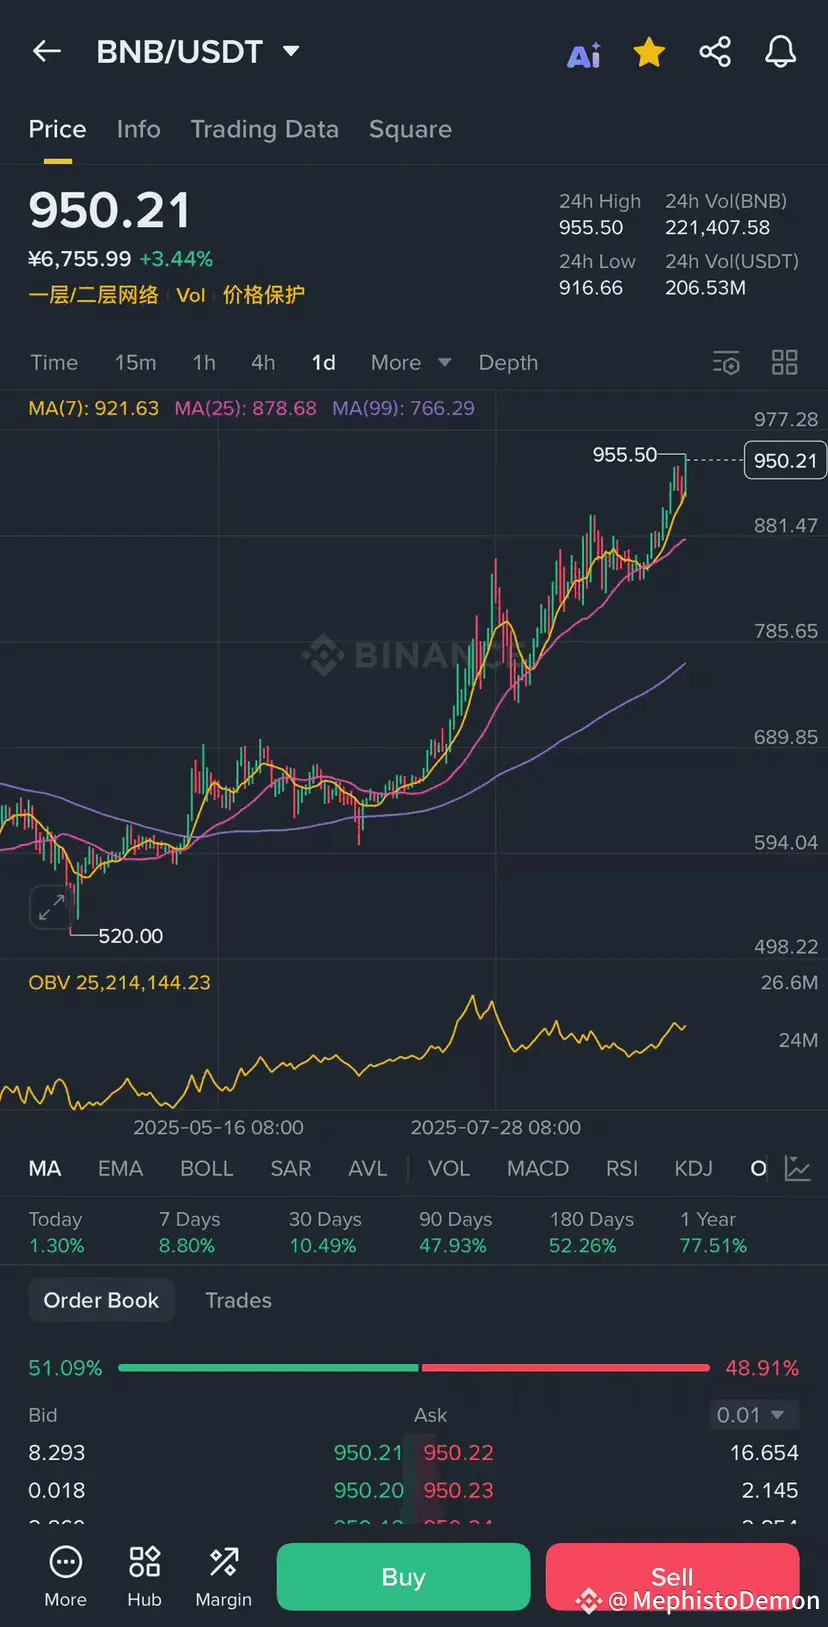The image size is (828, 1627).
Task: Open the indicator chart icon after KDJ
Action: pyautogui.click(x=798, y=1168)
